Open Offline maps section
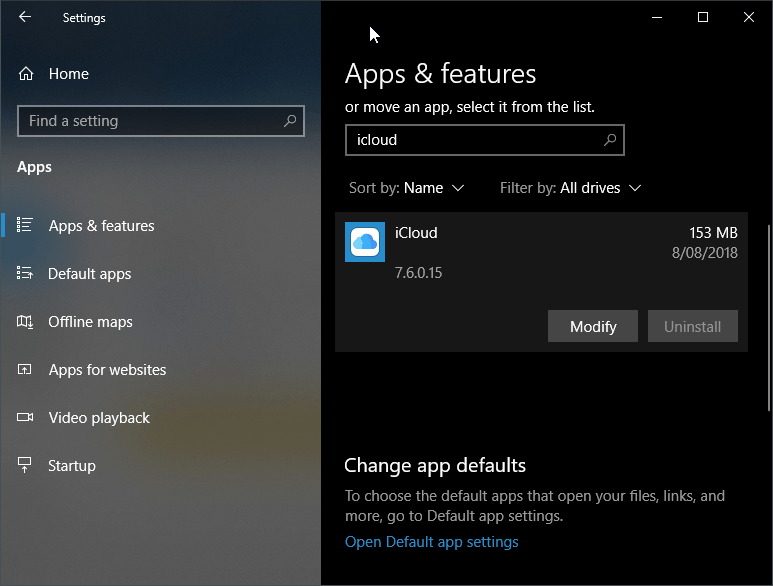This screenshot has width=773, height=586. click(90, 322)
